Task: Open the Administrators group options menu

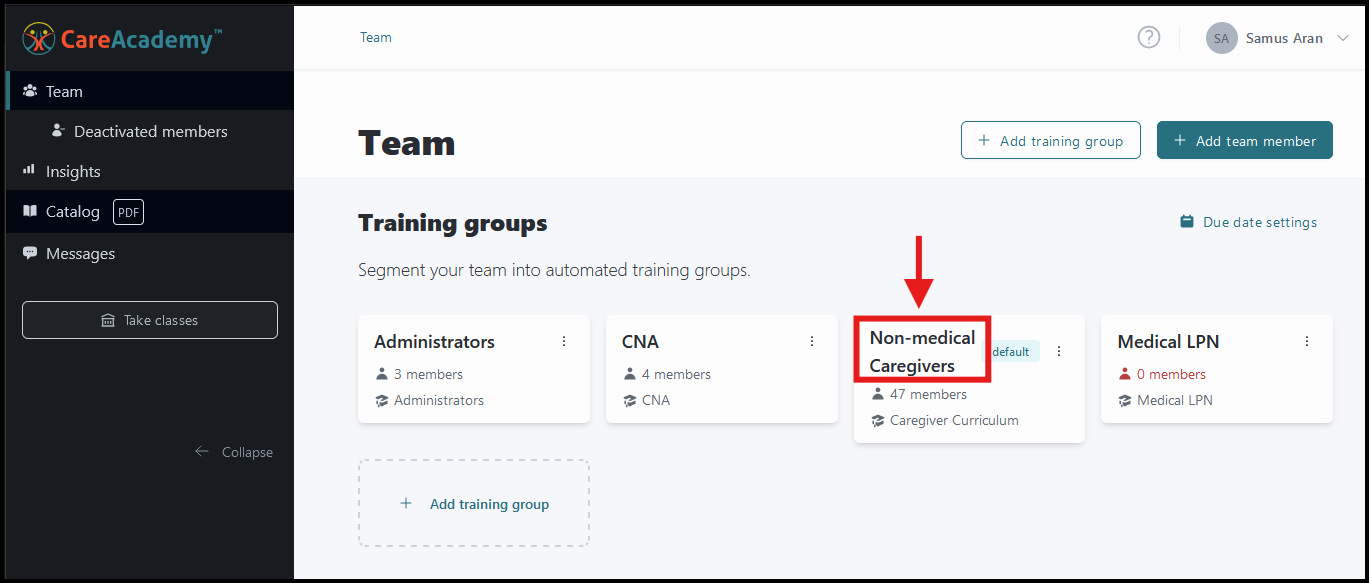Action: click(563, 340)
